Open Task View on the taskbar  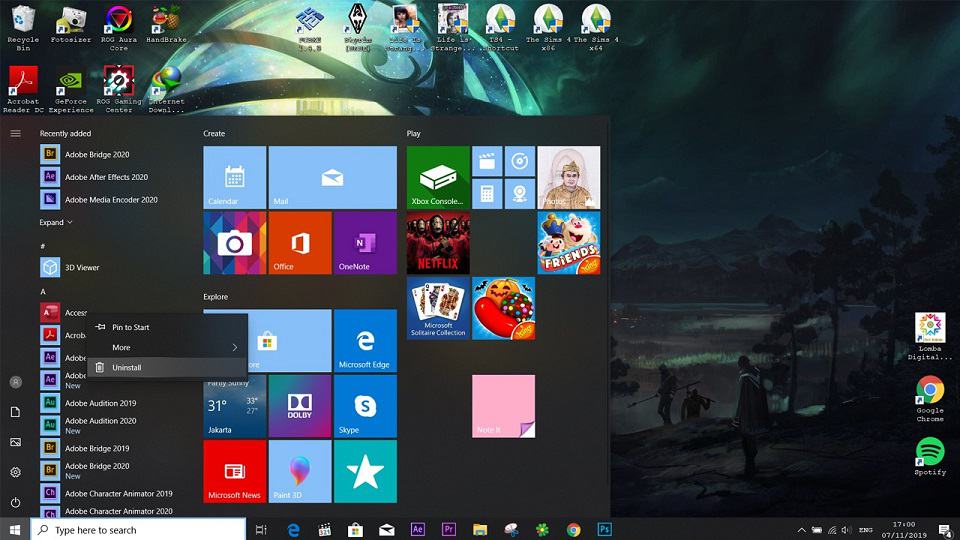pos(261,530)
